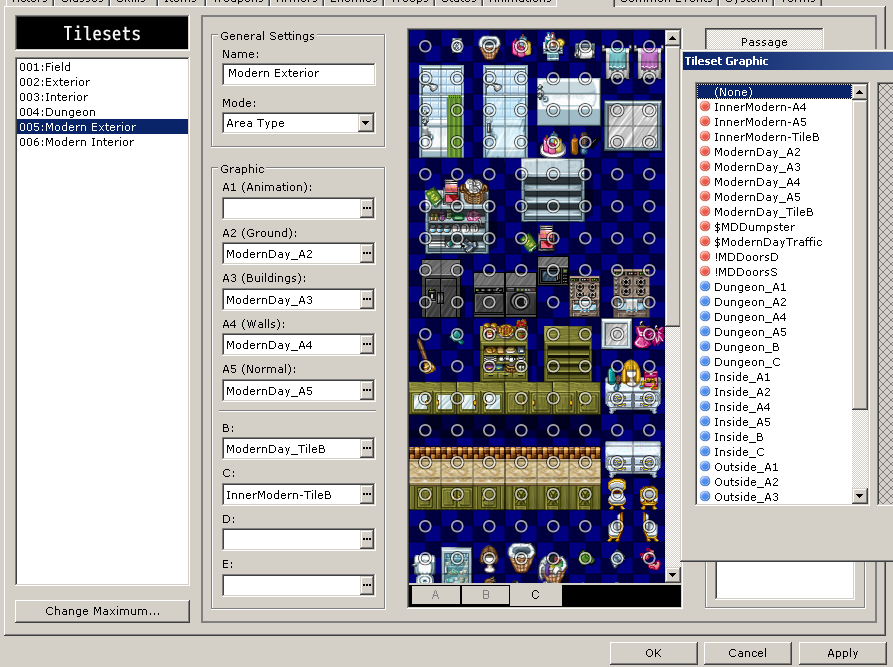Choose InnerModern-TileB in graphic list
The width and height of the screenshot is (893, 667).
pos(775,137)
